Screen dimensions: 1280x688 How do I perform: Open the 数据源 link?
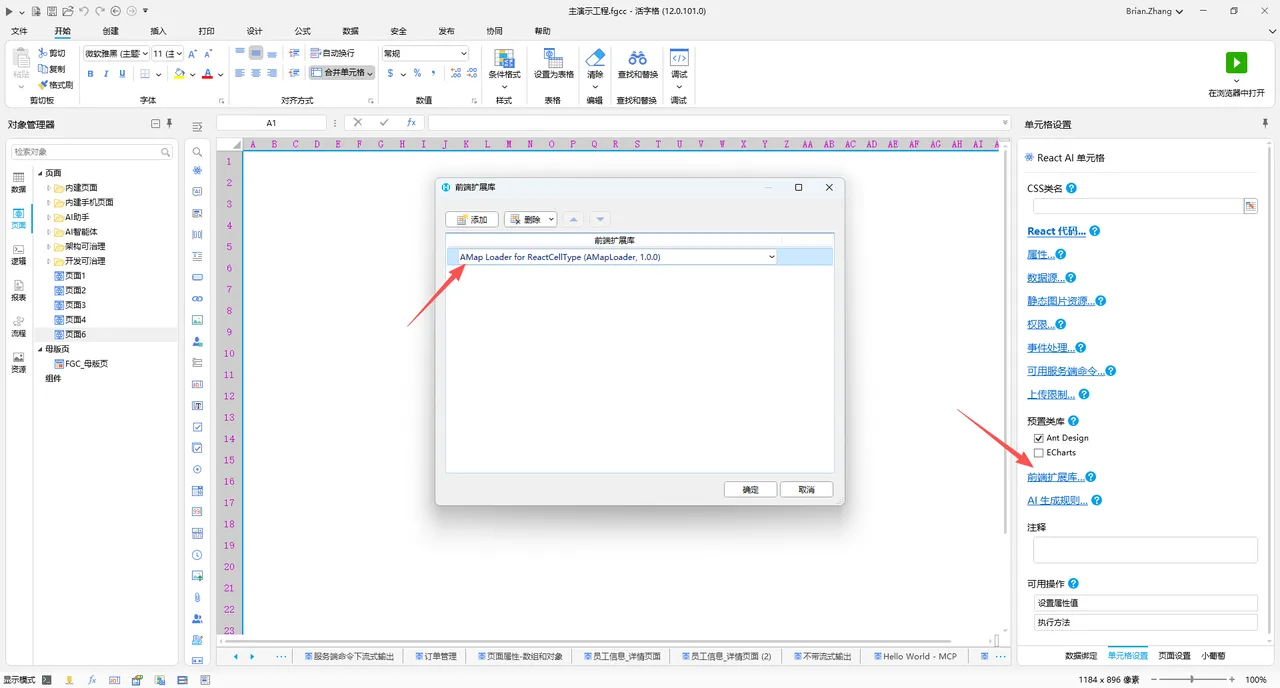click(x=1045, y=278)
